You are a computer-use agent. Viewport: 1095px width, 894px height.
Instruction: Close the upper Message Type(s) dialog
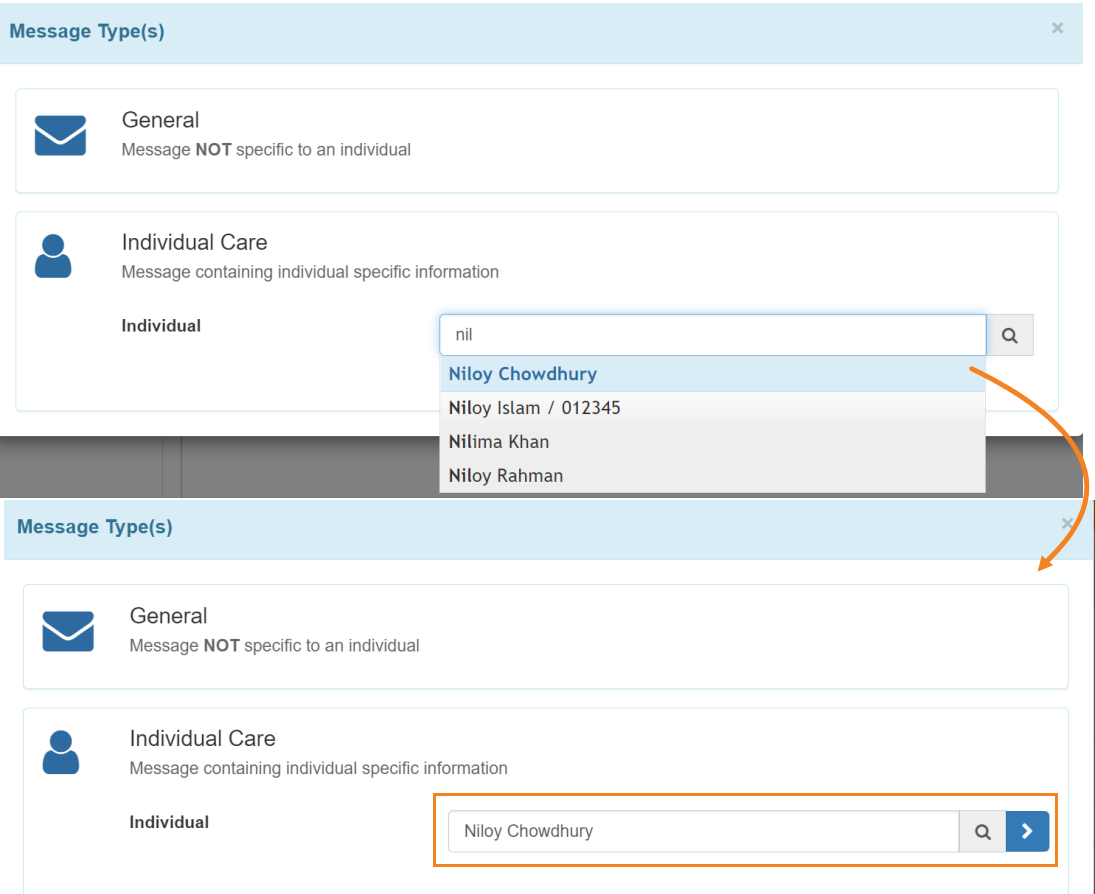click(x=1057, y=29)
